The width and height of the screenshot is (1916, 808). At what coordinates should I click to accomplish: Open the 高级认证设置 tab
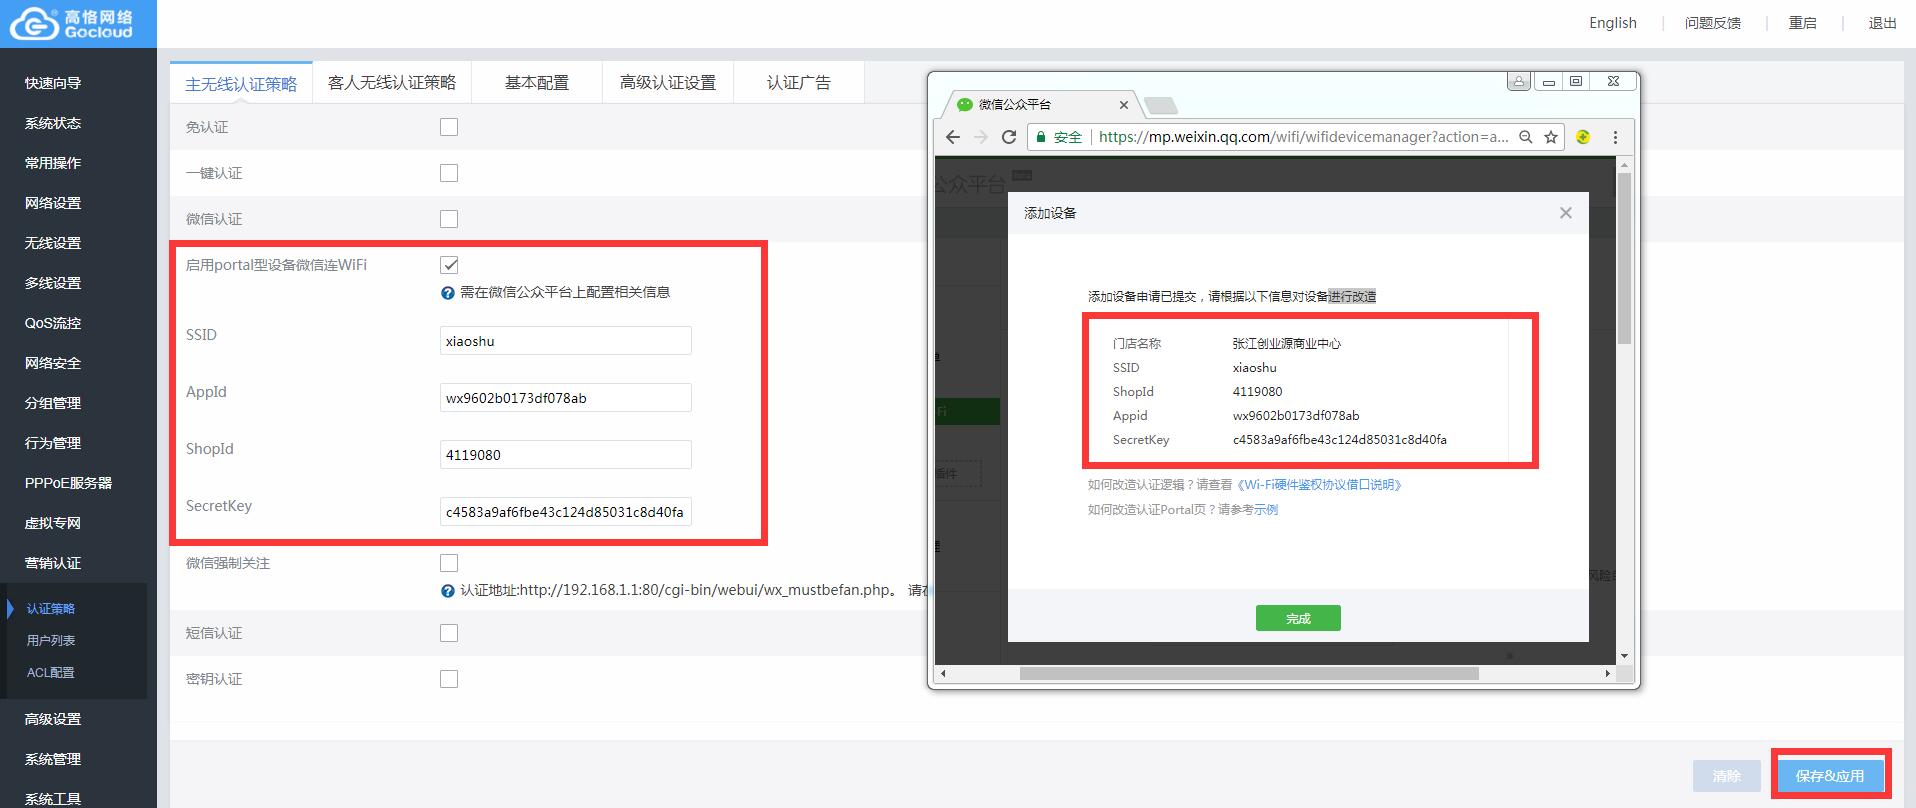tap(668, 83)
